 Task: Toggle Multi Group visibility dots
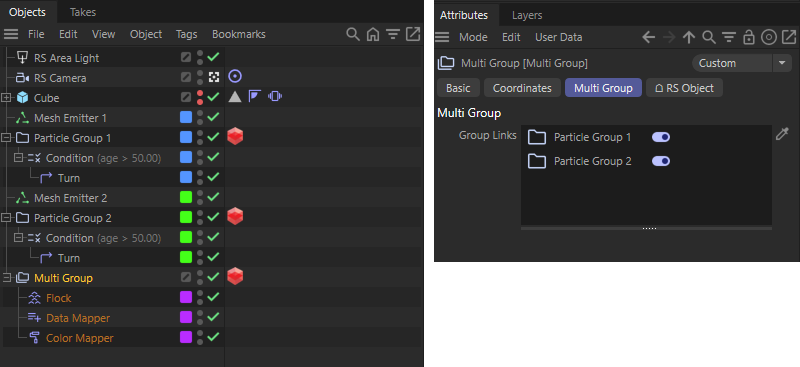[x=200, y=277]
